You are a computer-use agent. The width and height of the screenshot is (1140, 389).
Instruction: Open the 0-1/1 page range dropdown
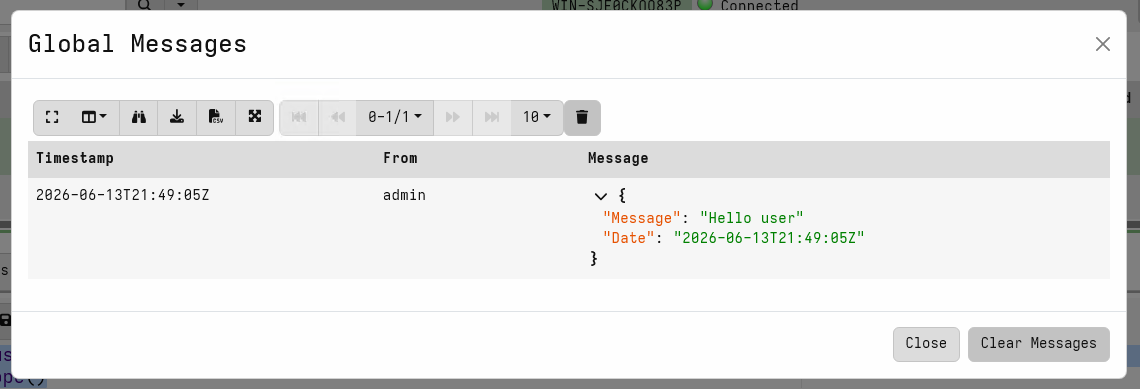click(x=395, y=117)
